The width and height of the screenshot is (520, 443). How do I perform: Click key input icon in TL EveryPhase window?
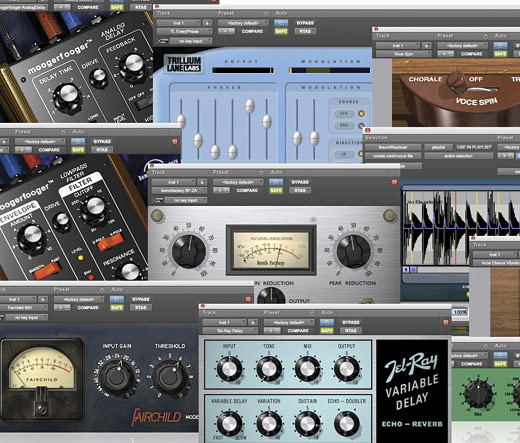(163, 41)
